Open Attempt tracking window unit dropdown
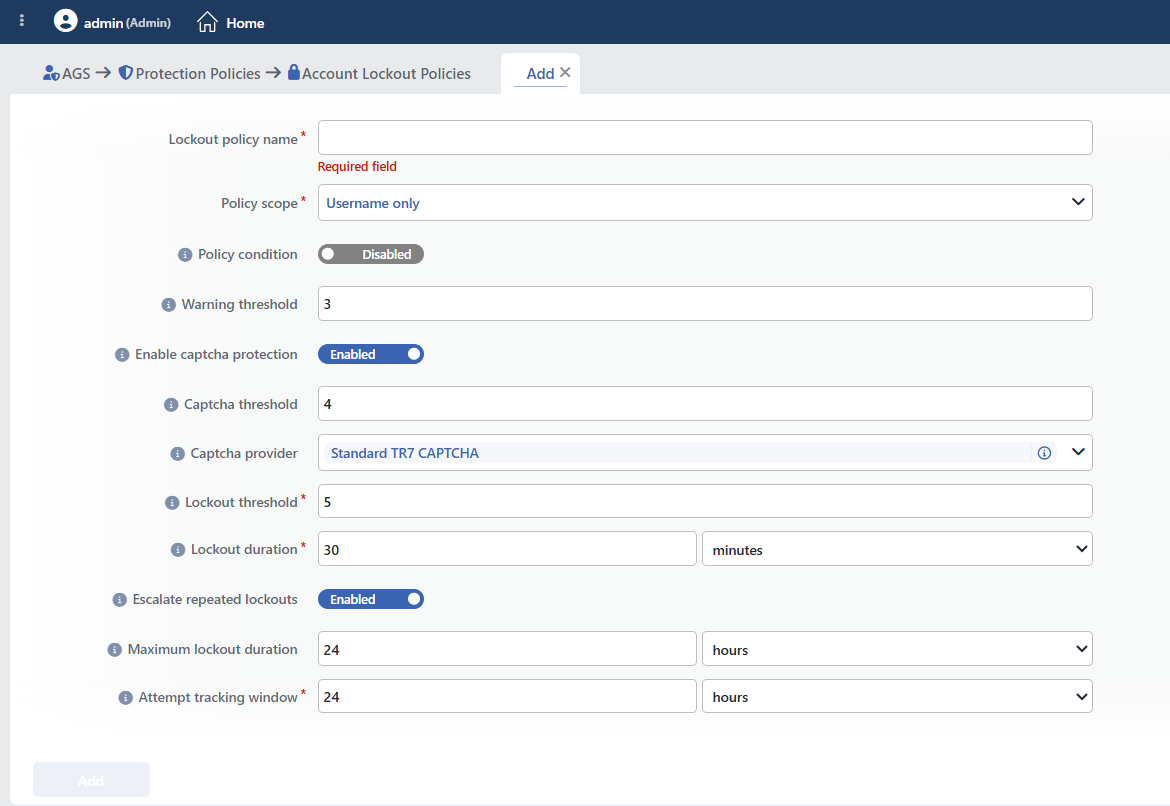The image size is (1170, 806). tap(898, 696)
